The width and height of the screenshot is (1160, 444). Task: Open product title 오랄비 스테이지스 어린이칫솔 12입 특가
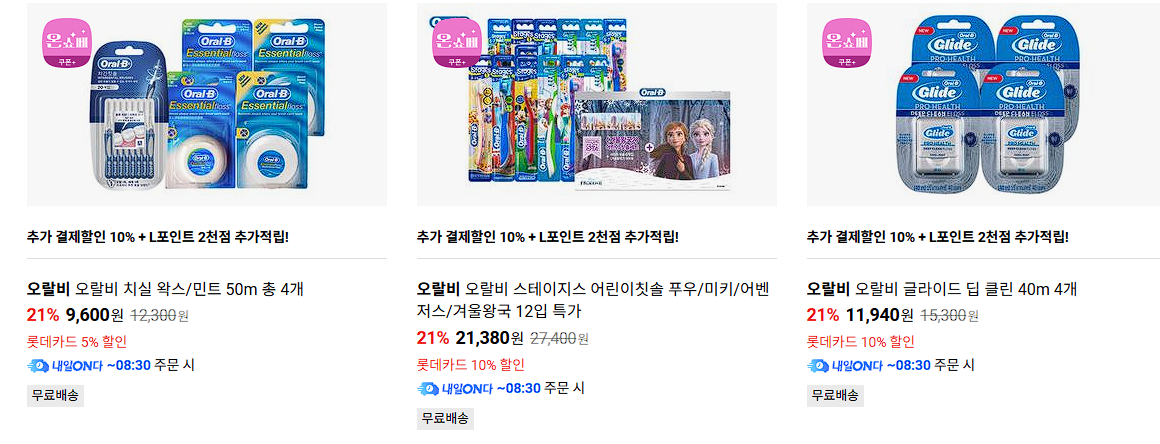(594, 300)
